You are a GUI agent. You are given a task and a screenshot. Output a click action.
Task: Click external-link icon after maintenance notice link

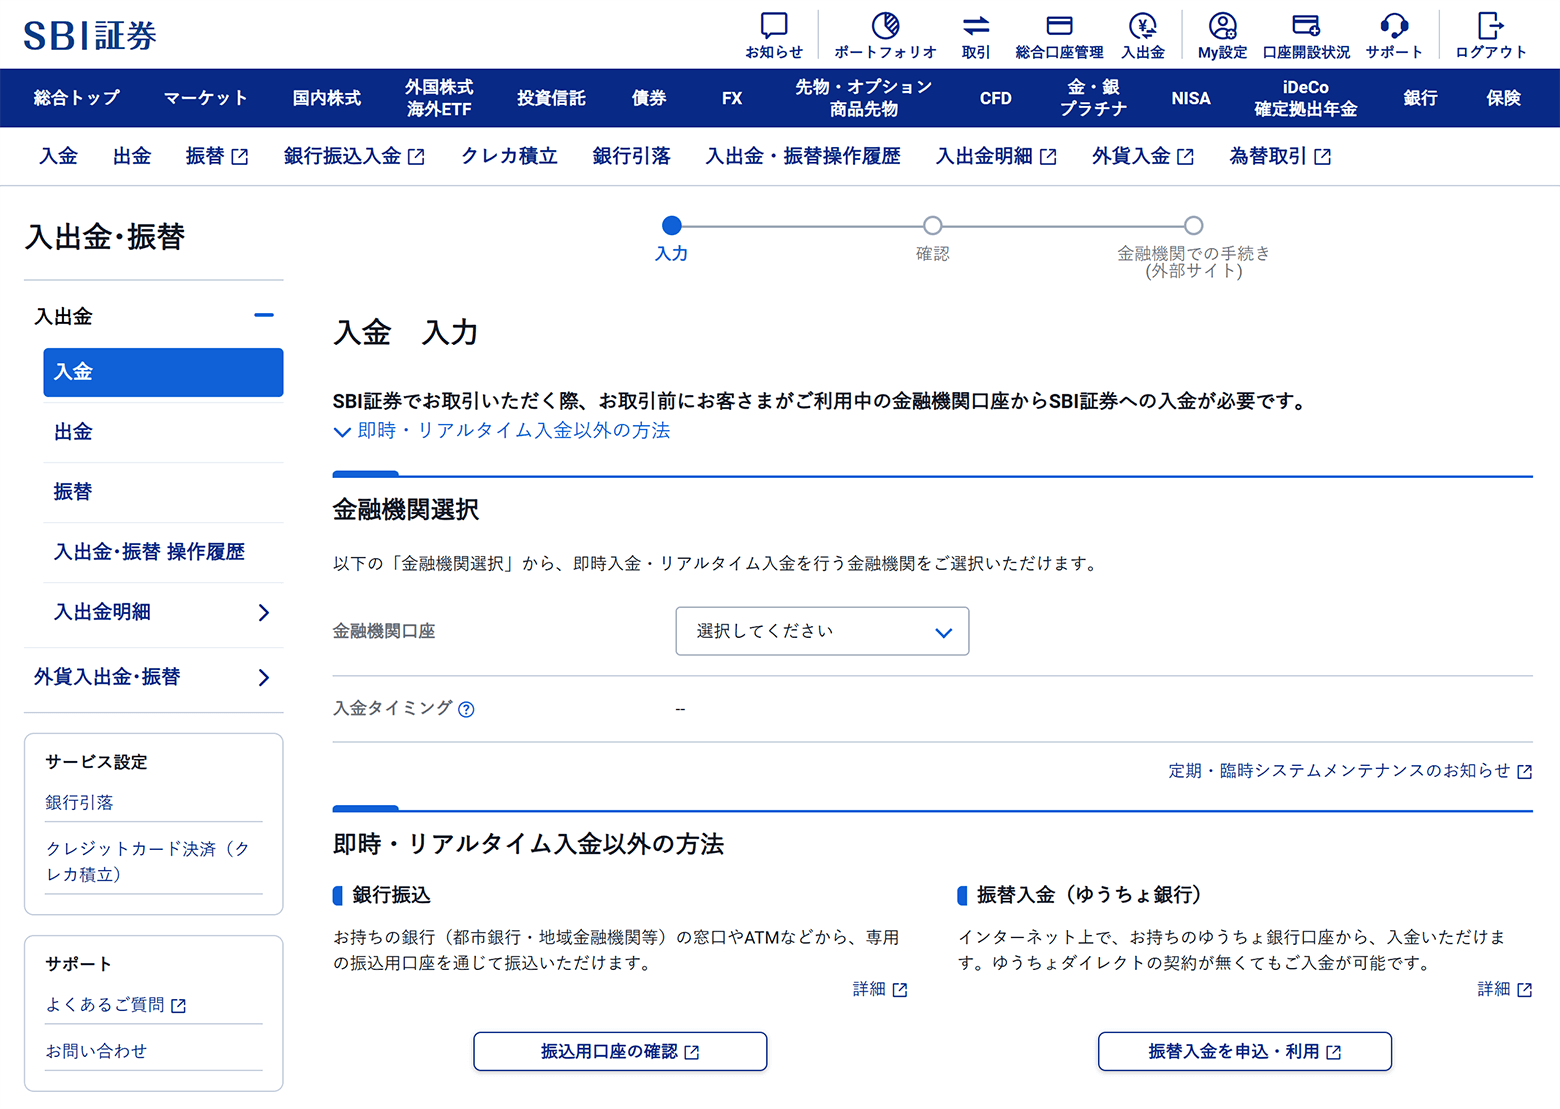click(x=1525, y=772)
